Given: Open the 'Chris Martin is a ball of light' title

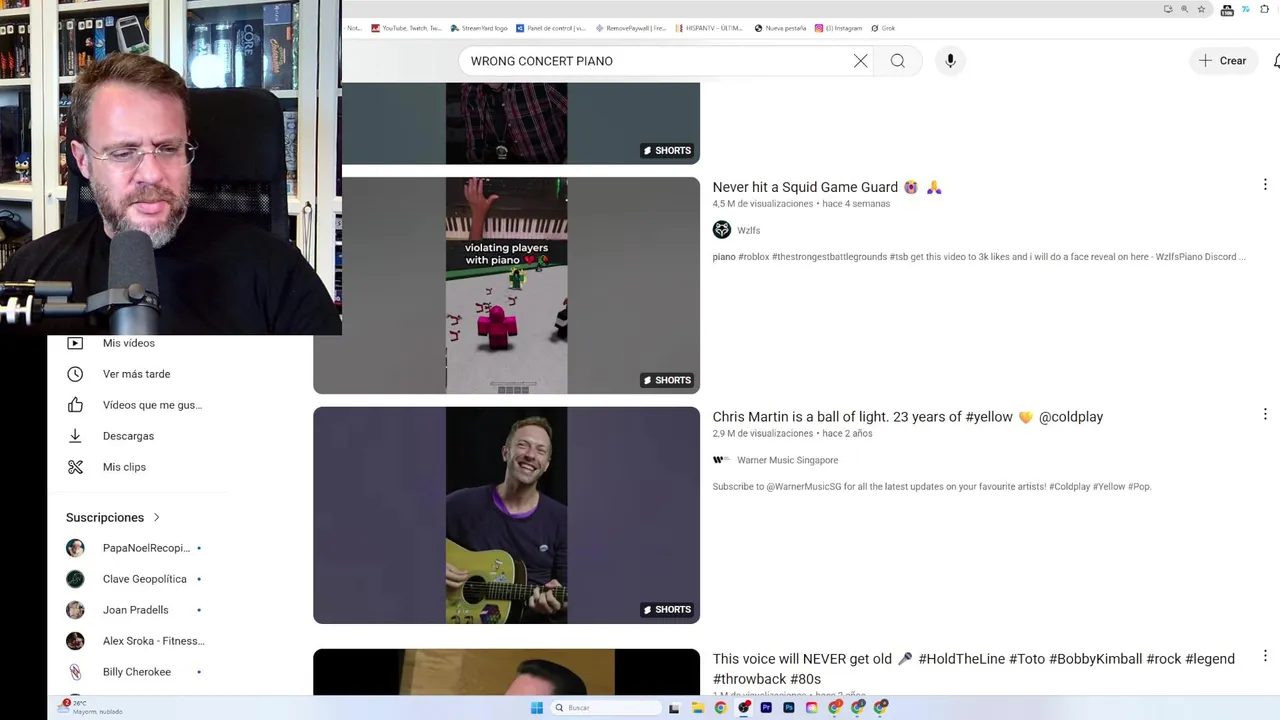Looking at the screenshot, I should pos(907,417).
